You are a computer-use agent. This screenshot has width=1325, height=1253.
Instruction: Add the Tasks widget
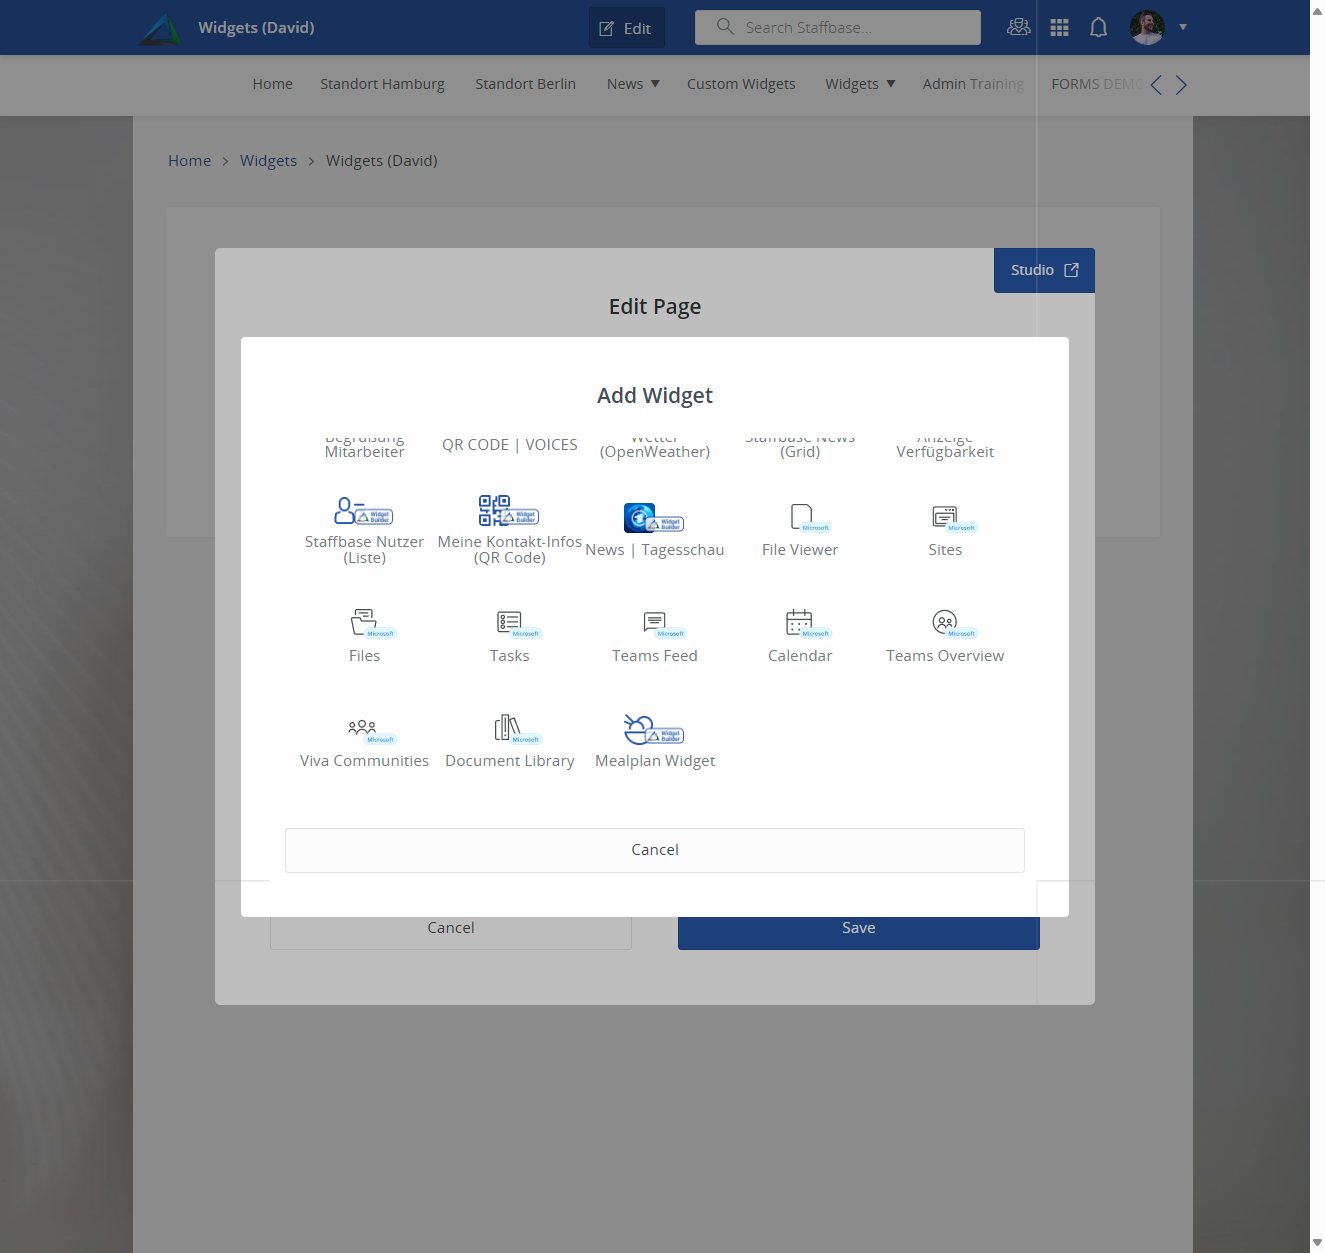[x=509, y=635]
